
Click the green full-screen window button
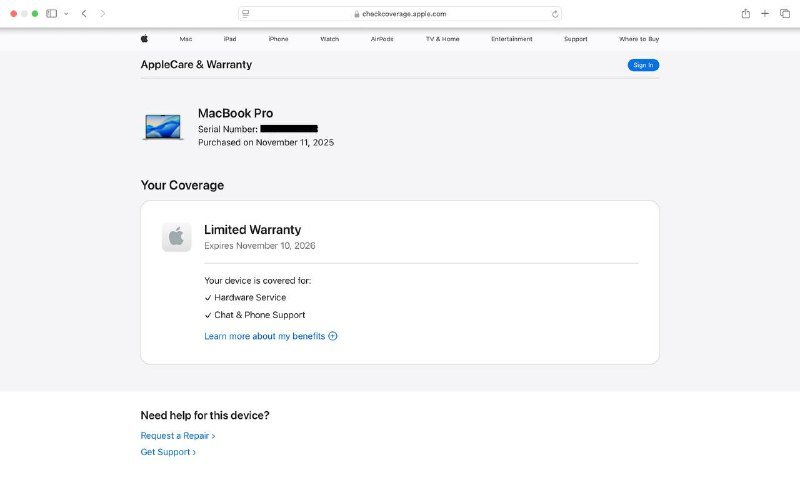click(x=35, y=14)
